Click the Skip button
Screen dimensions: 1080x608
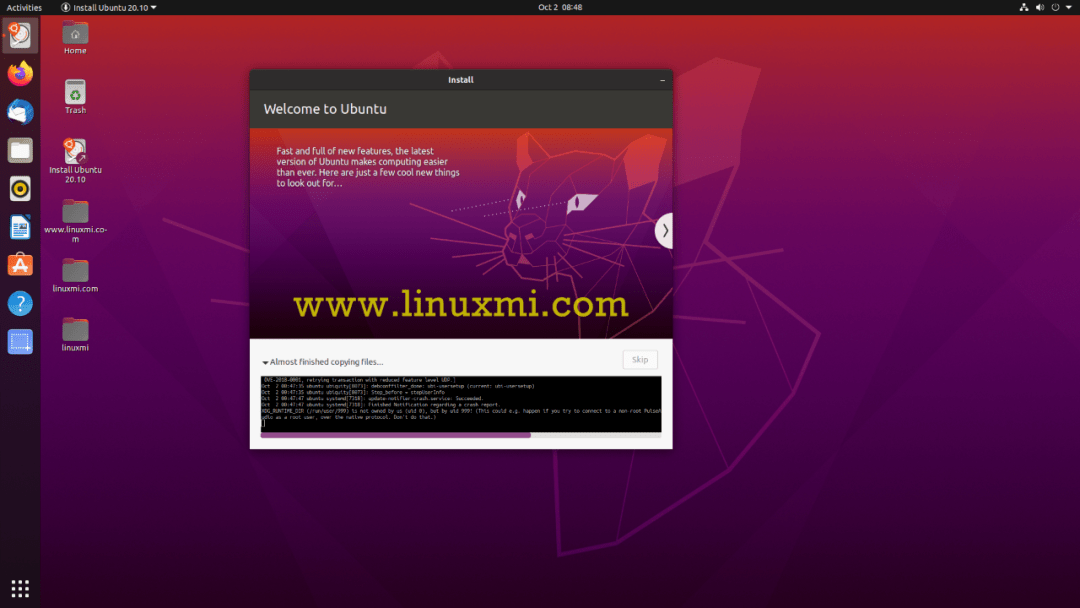coord(640,359)
